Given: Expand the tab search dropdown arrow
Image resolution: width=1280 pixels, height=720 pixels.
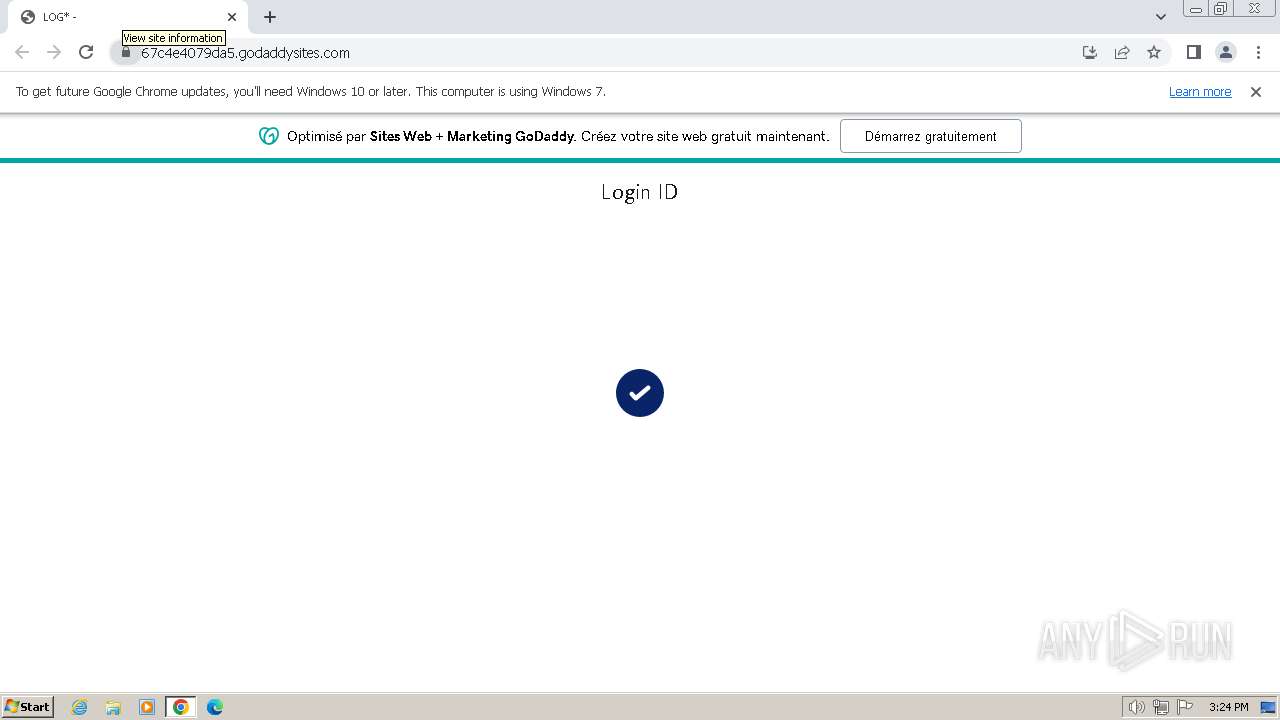Looking at the screenshot, I should tap(1161, 17).
